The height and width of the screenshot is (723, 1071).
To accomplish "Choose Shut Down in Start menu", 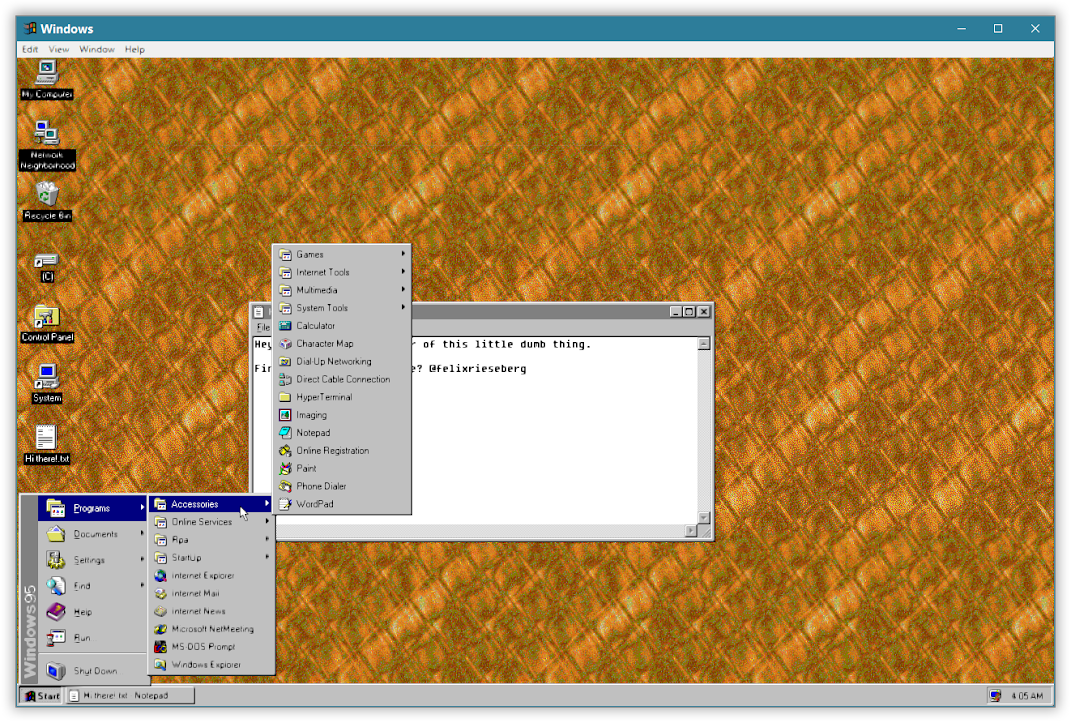I will 93,671.
